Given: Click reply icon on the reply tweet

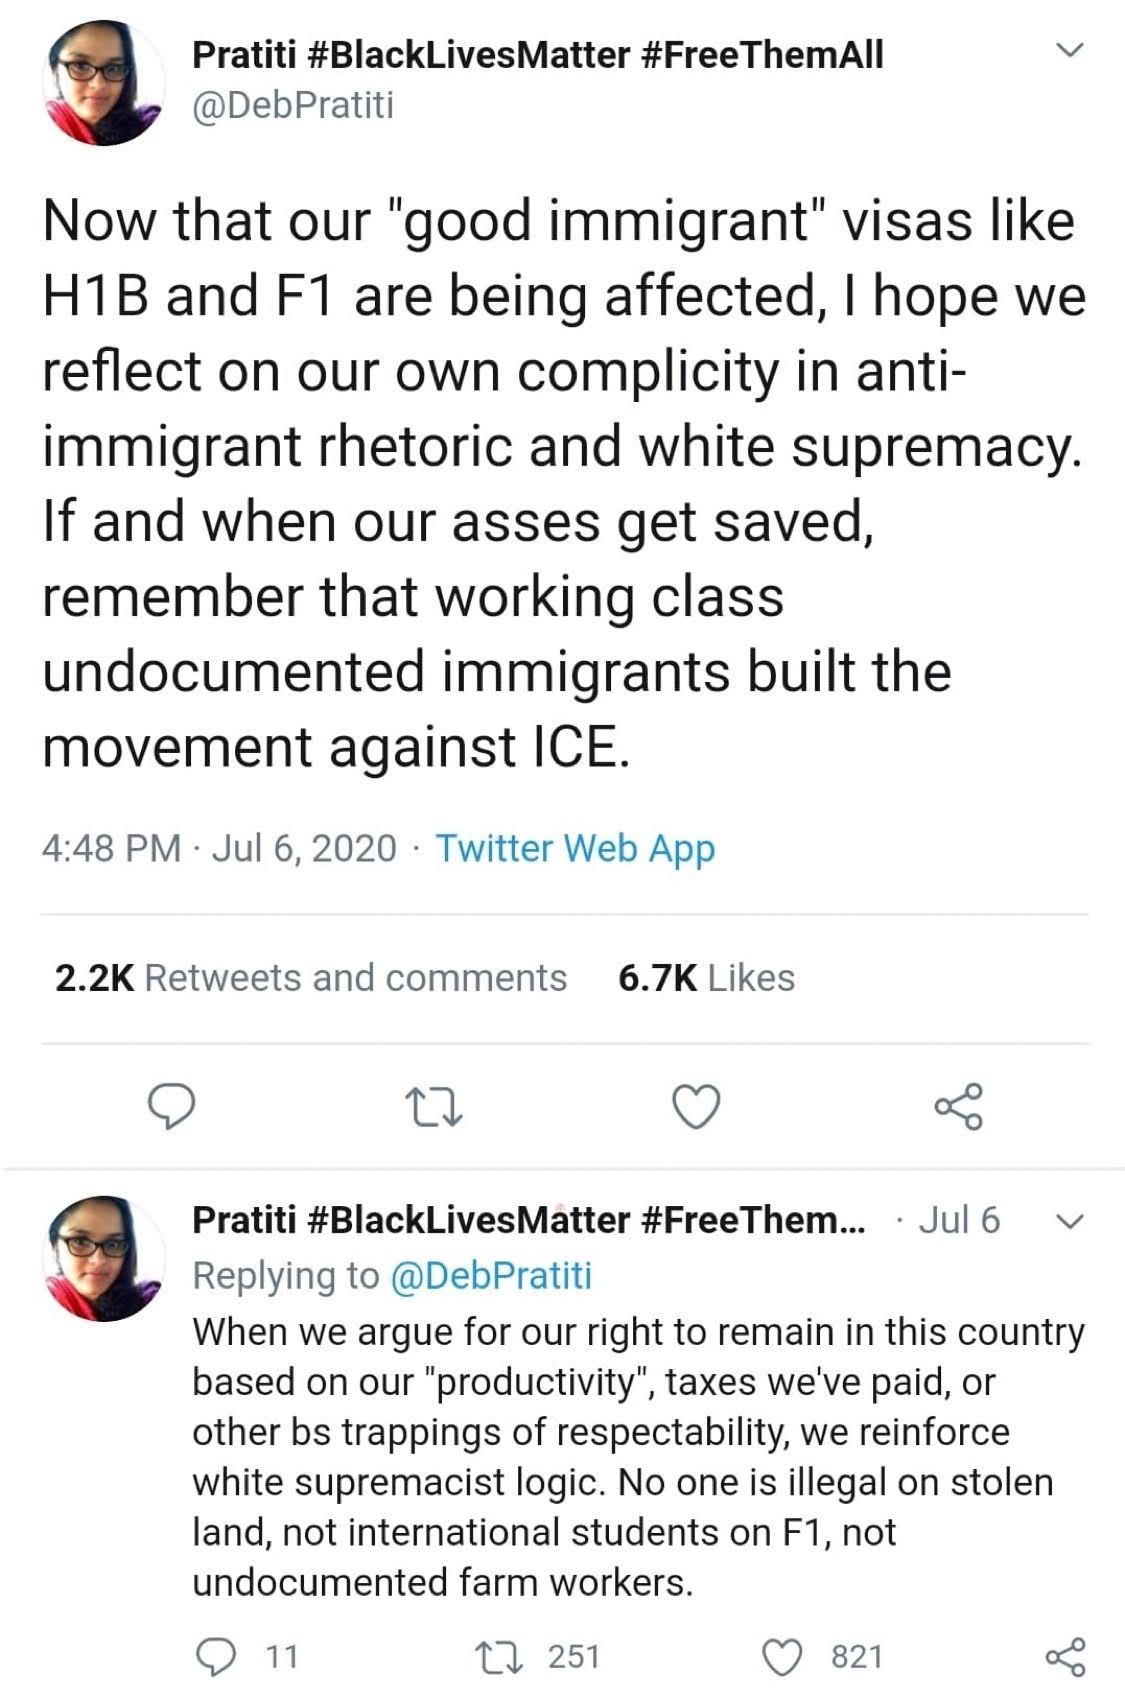Looking at the screenshot, I should coord(213,1657).
